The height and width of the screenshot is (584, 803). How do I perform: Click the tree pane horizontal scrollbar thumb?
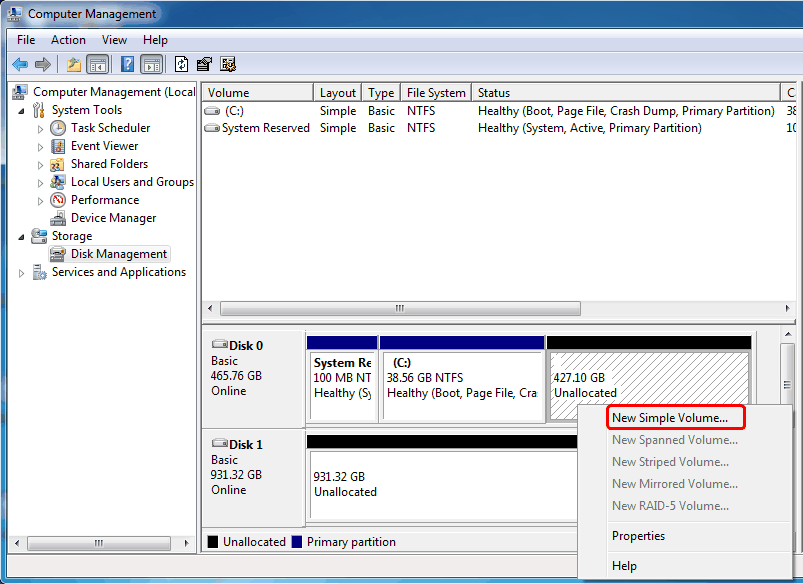click(99, 543)
